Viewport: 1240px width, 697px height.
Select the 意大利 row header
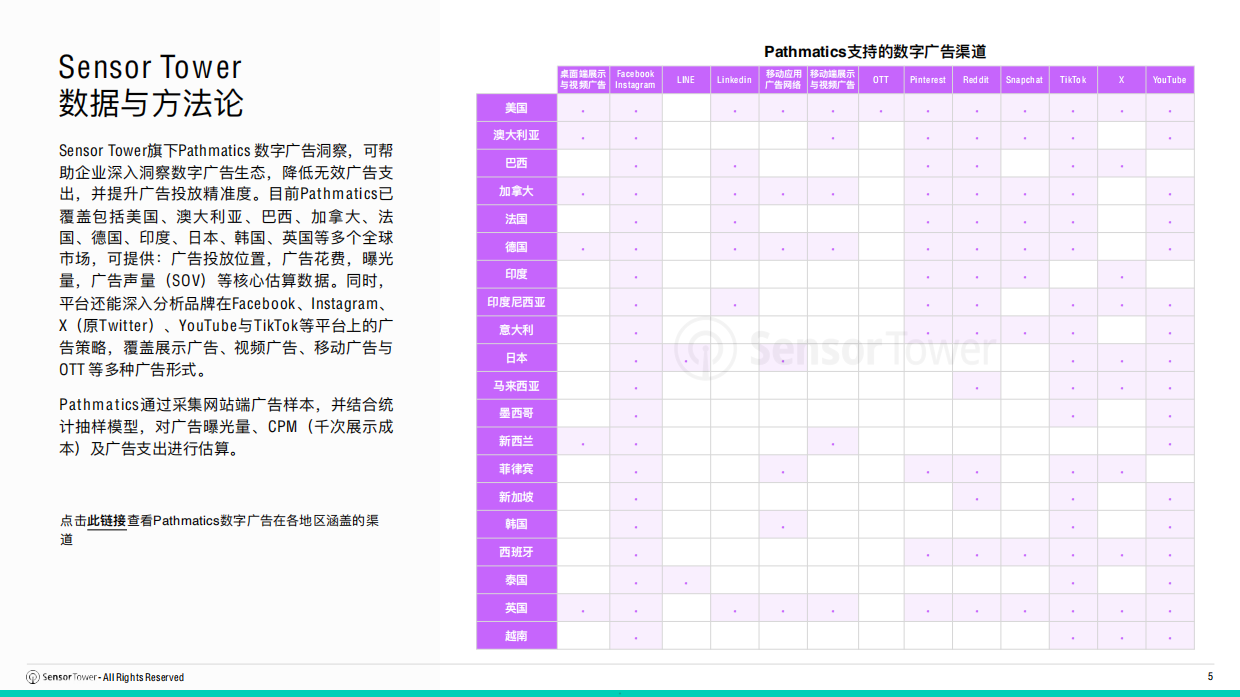click(516, 330)
